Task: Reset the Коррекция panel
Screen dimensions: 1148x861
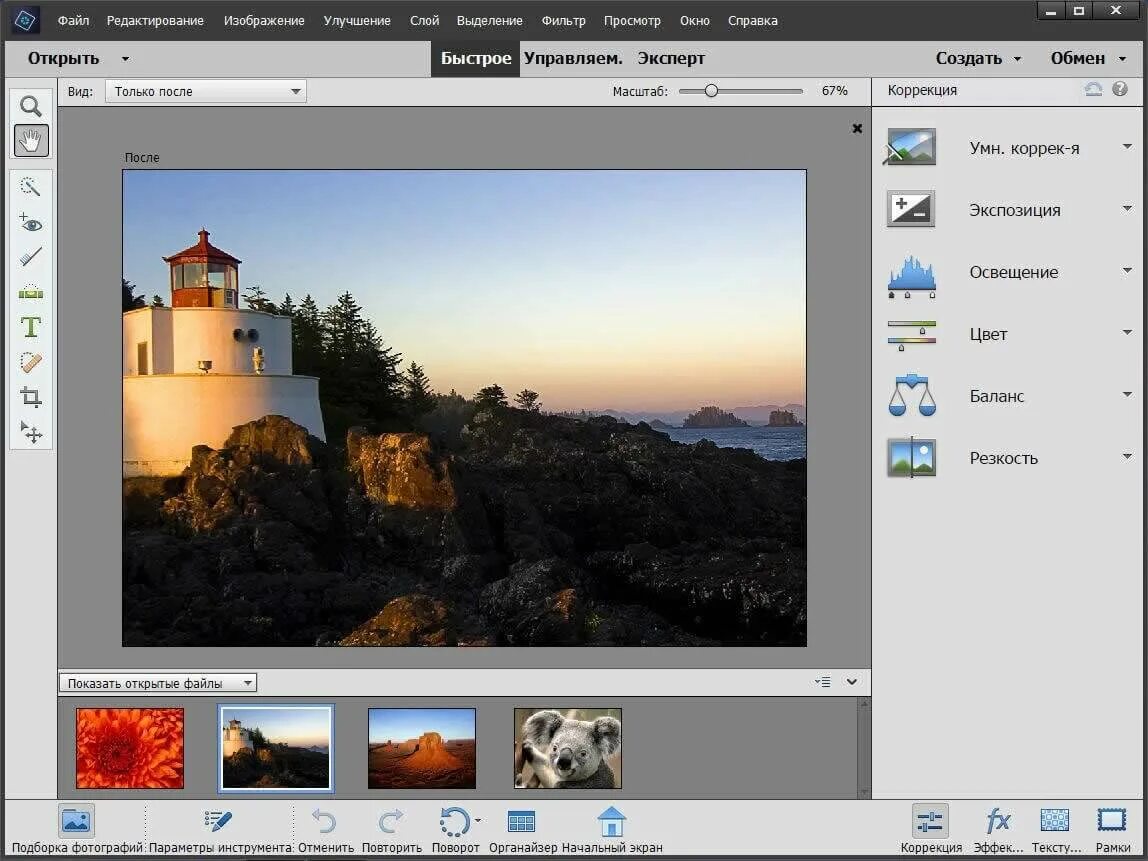Action: pyautogui.click(x=1093, y=89)
